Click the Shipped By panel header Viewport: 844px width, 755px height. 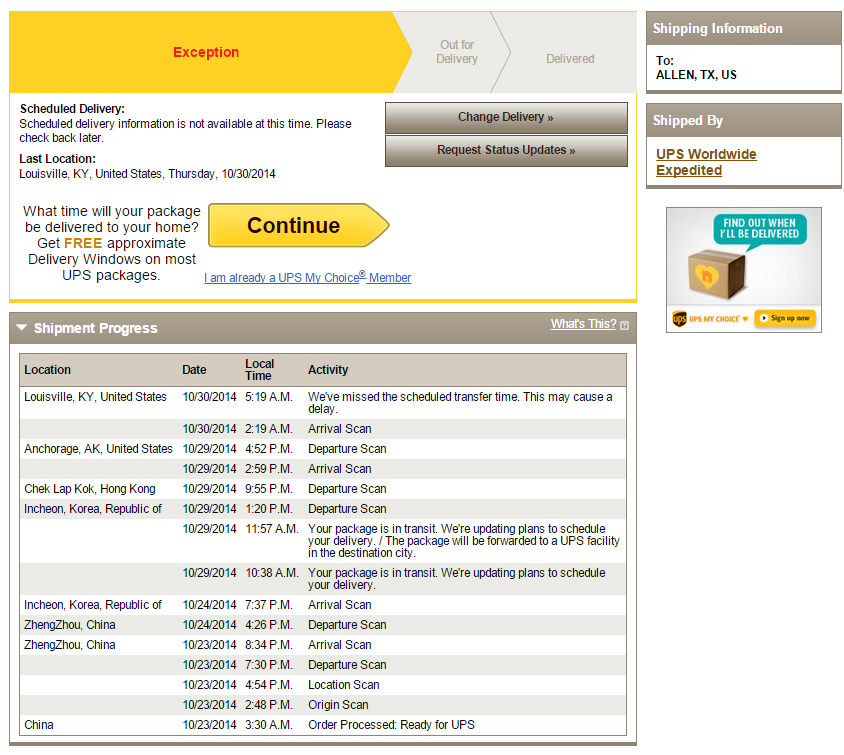tap(743, 121)
